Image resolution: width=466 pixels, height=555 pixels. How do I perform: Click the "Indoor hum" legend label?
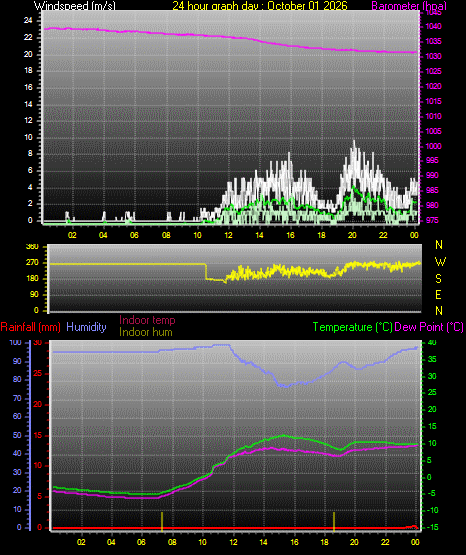coord(146,332)
